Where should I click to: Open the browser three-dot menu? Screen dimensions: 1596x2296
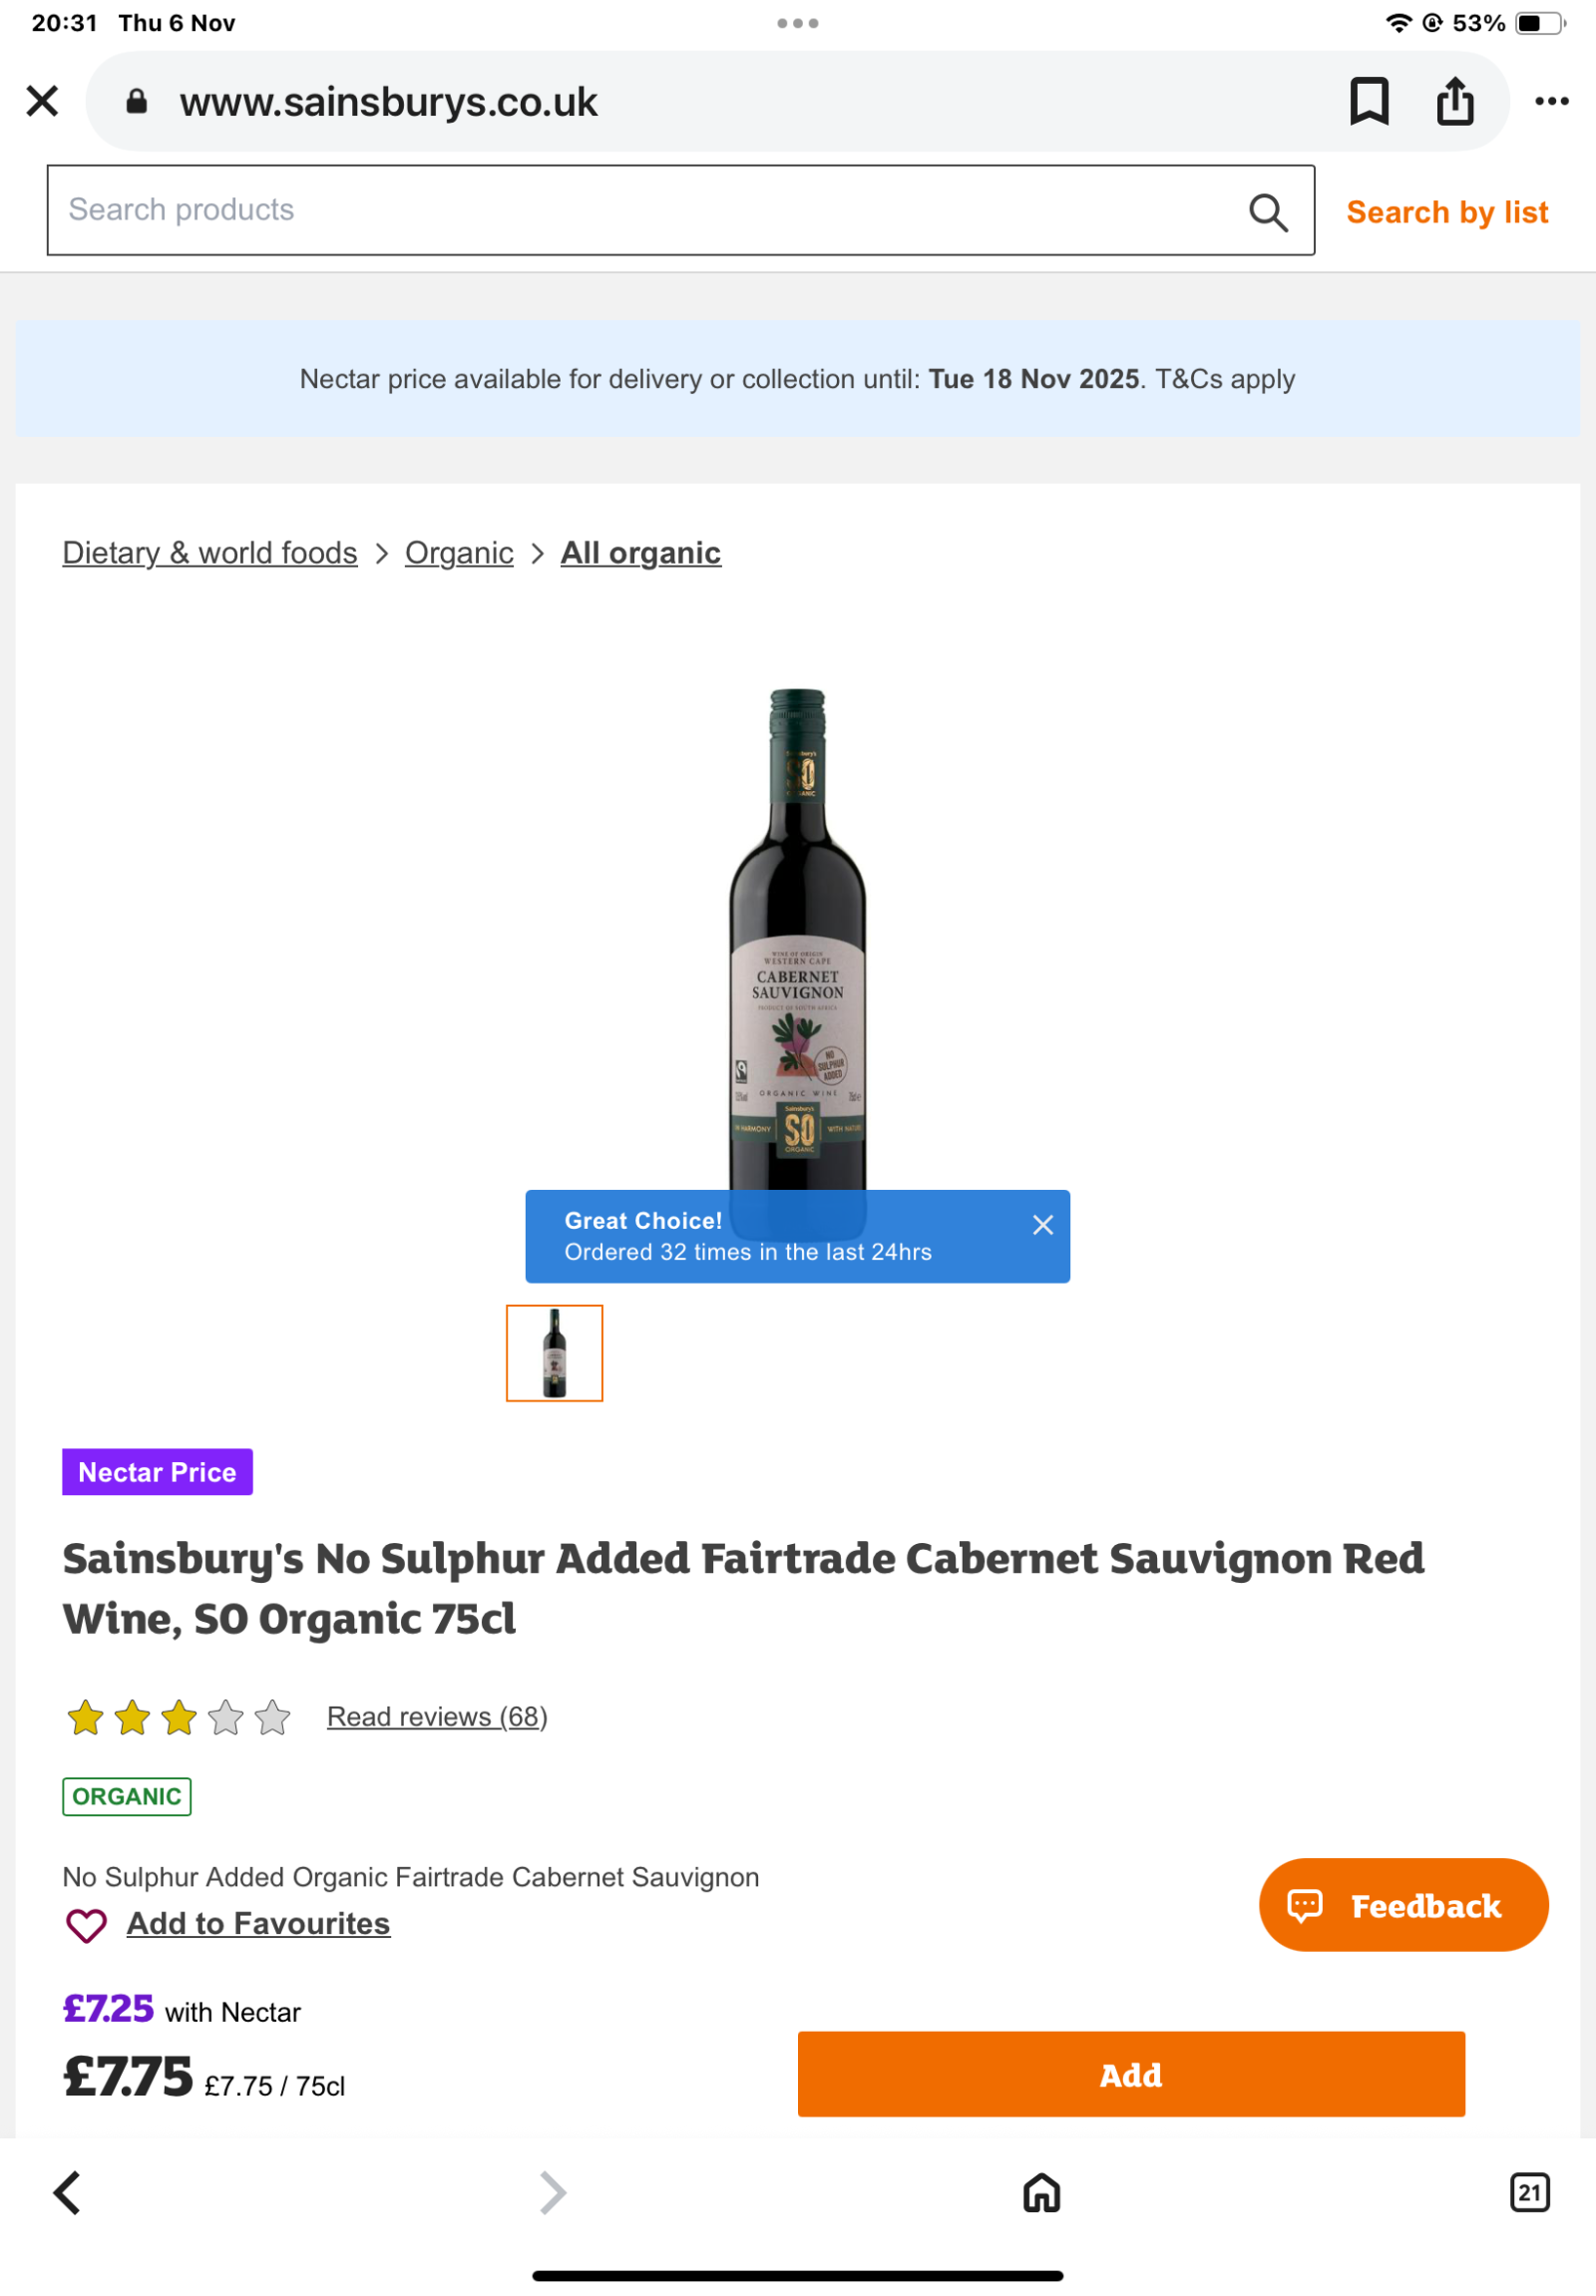[1551, 101]
